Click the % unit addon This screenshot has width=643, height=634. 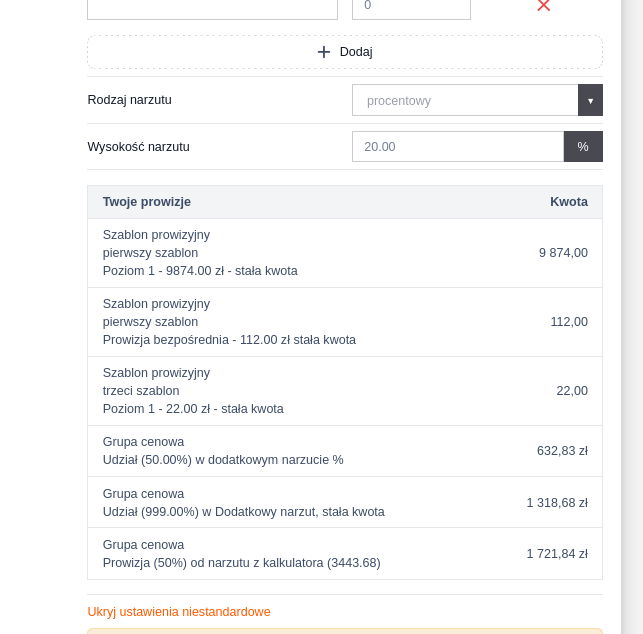[583, 146]
